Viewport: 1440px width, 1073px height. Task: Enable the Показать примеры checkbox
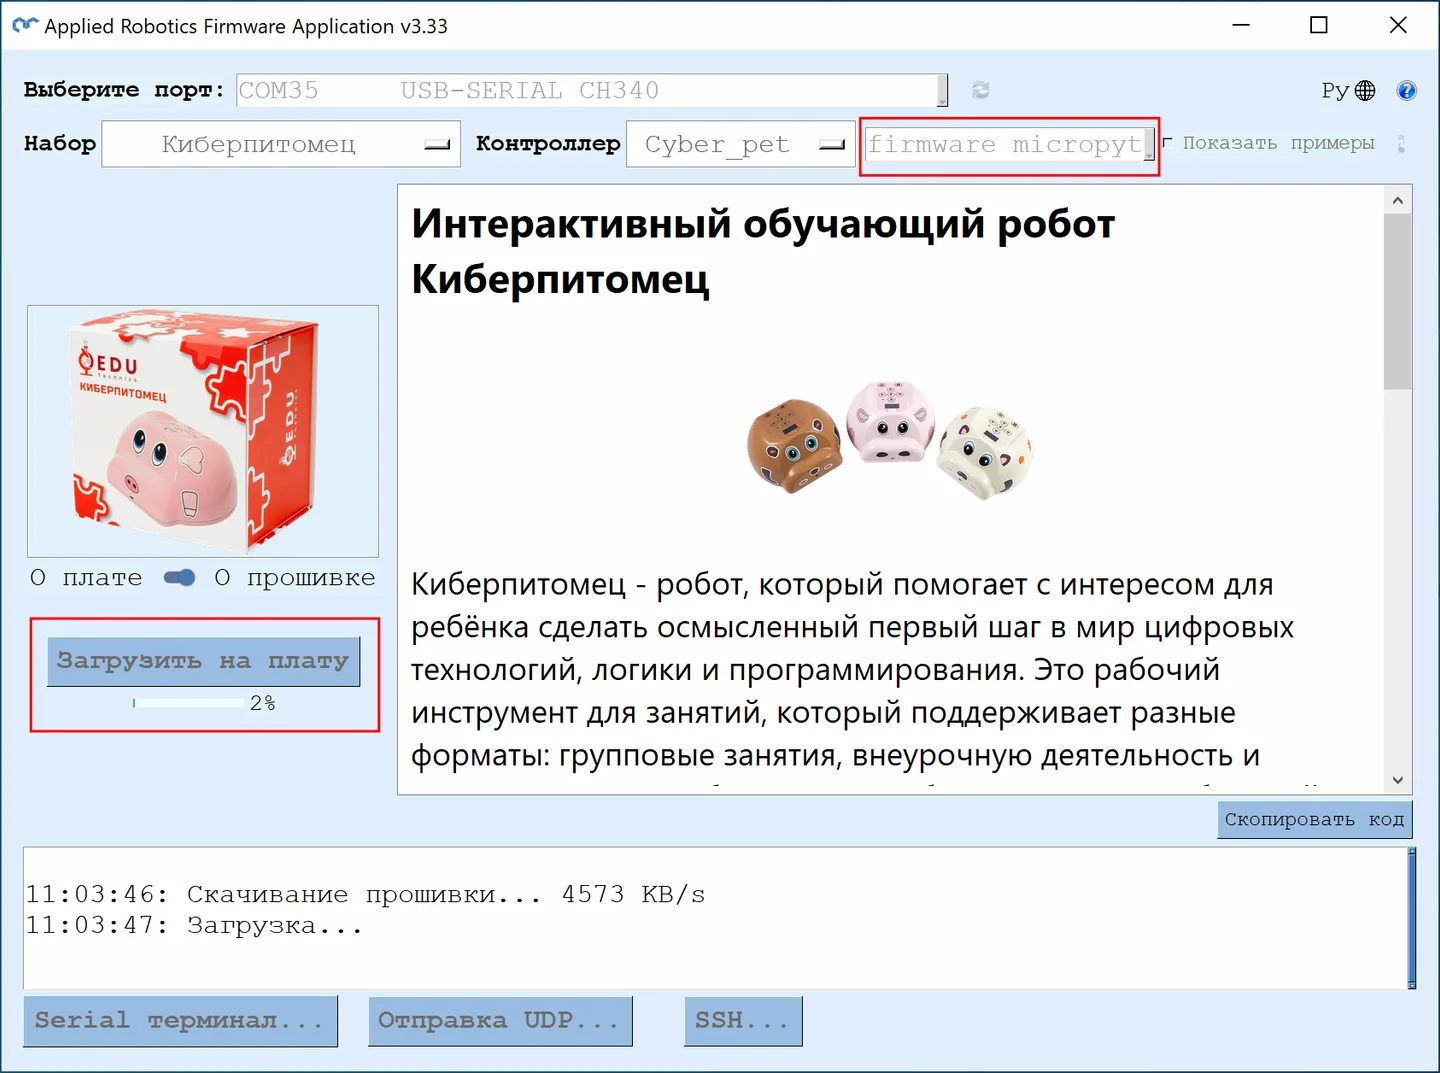[x=1167, y=143]
